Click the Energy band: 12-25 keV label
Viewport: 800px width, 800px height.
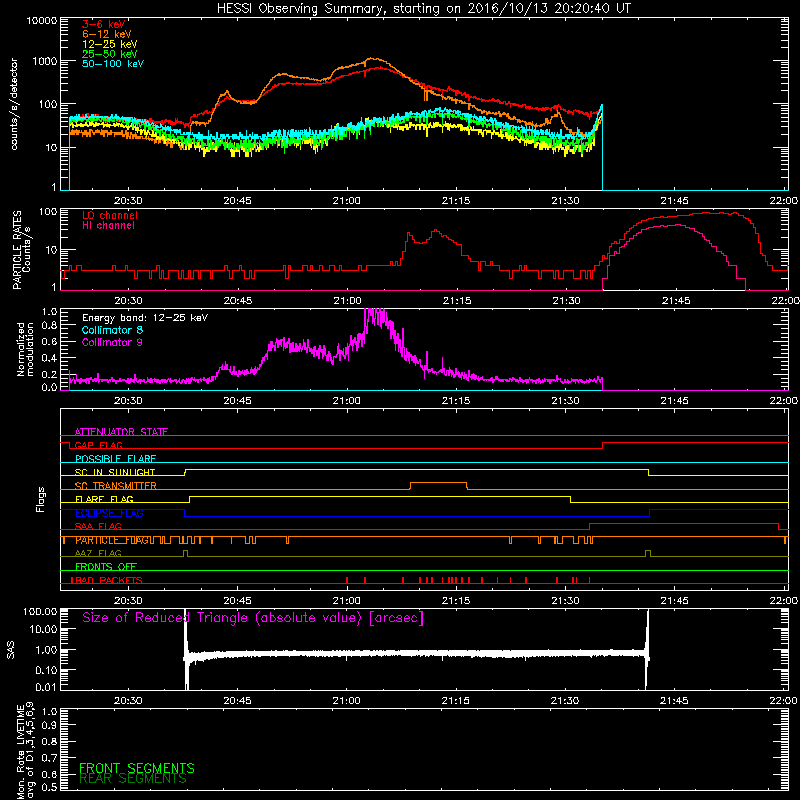click(x=145, y=318)
